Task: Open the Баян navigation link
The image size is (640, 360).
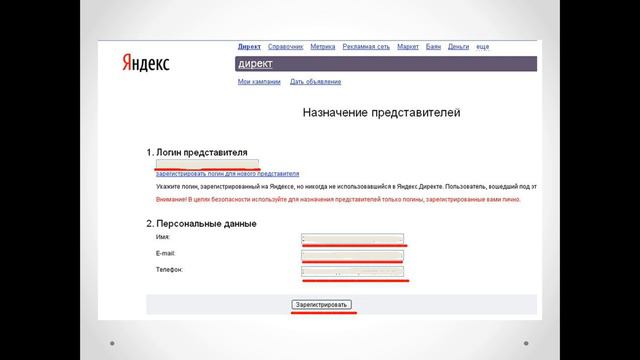Action: 433,47
